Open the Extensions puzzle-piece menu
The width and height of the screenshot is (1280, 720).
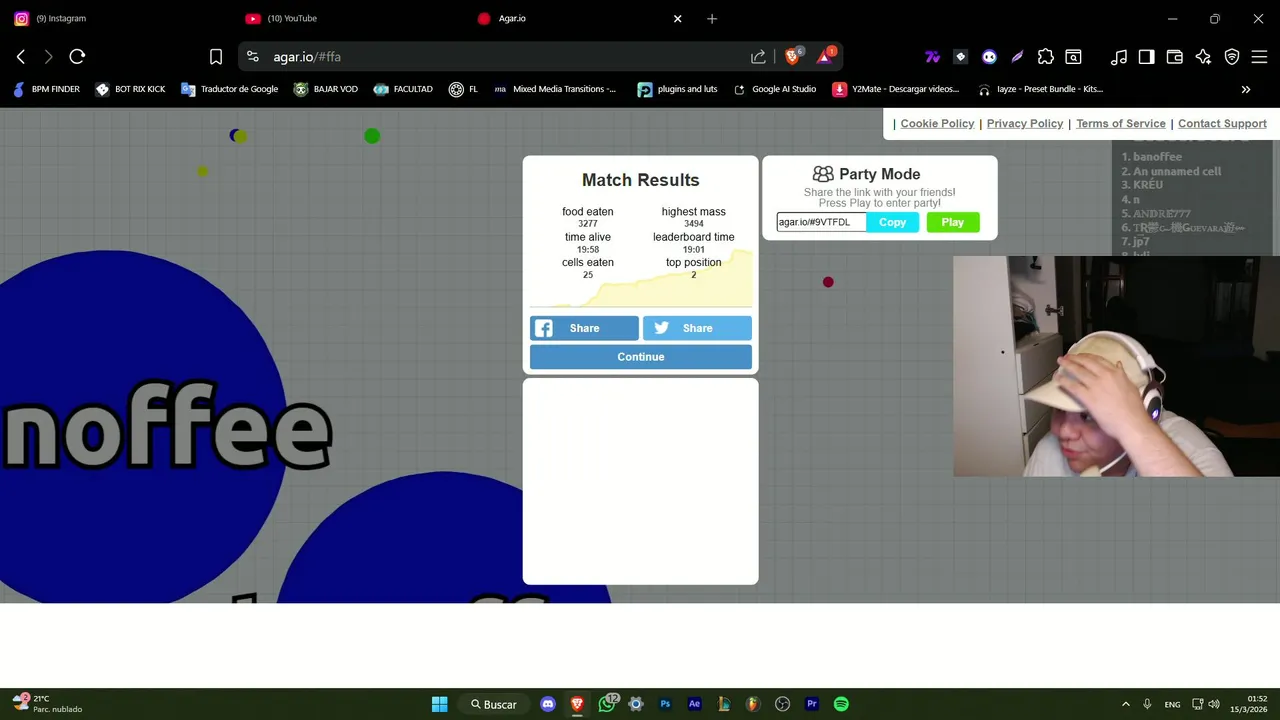(1045, 57)
